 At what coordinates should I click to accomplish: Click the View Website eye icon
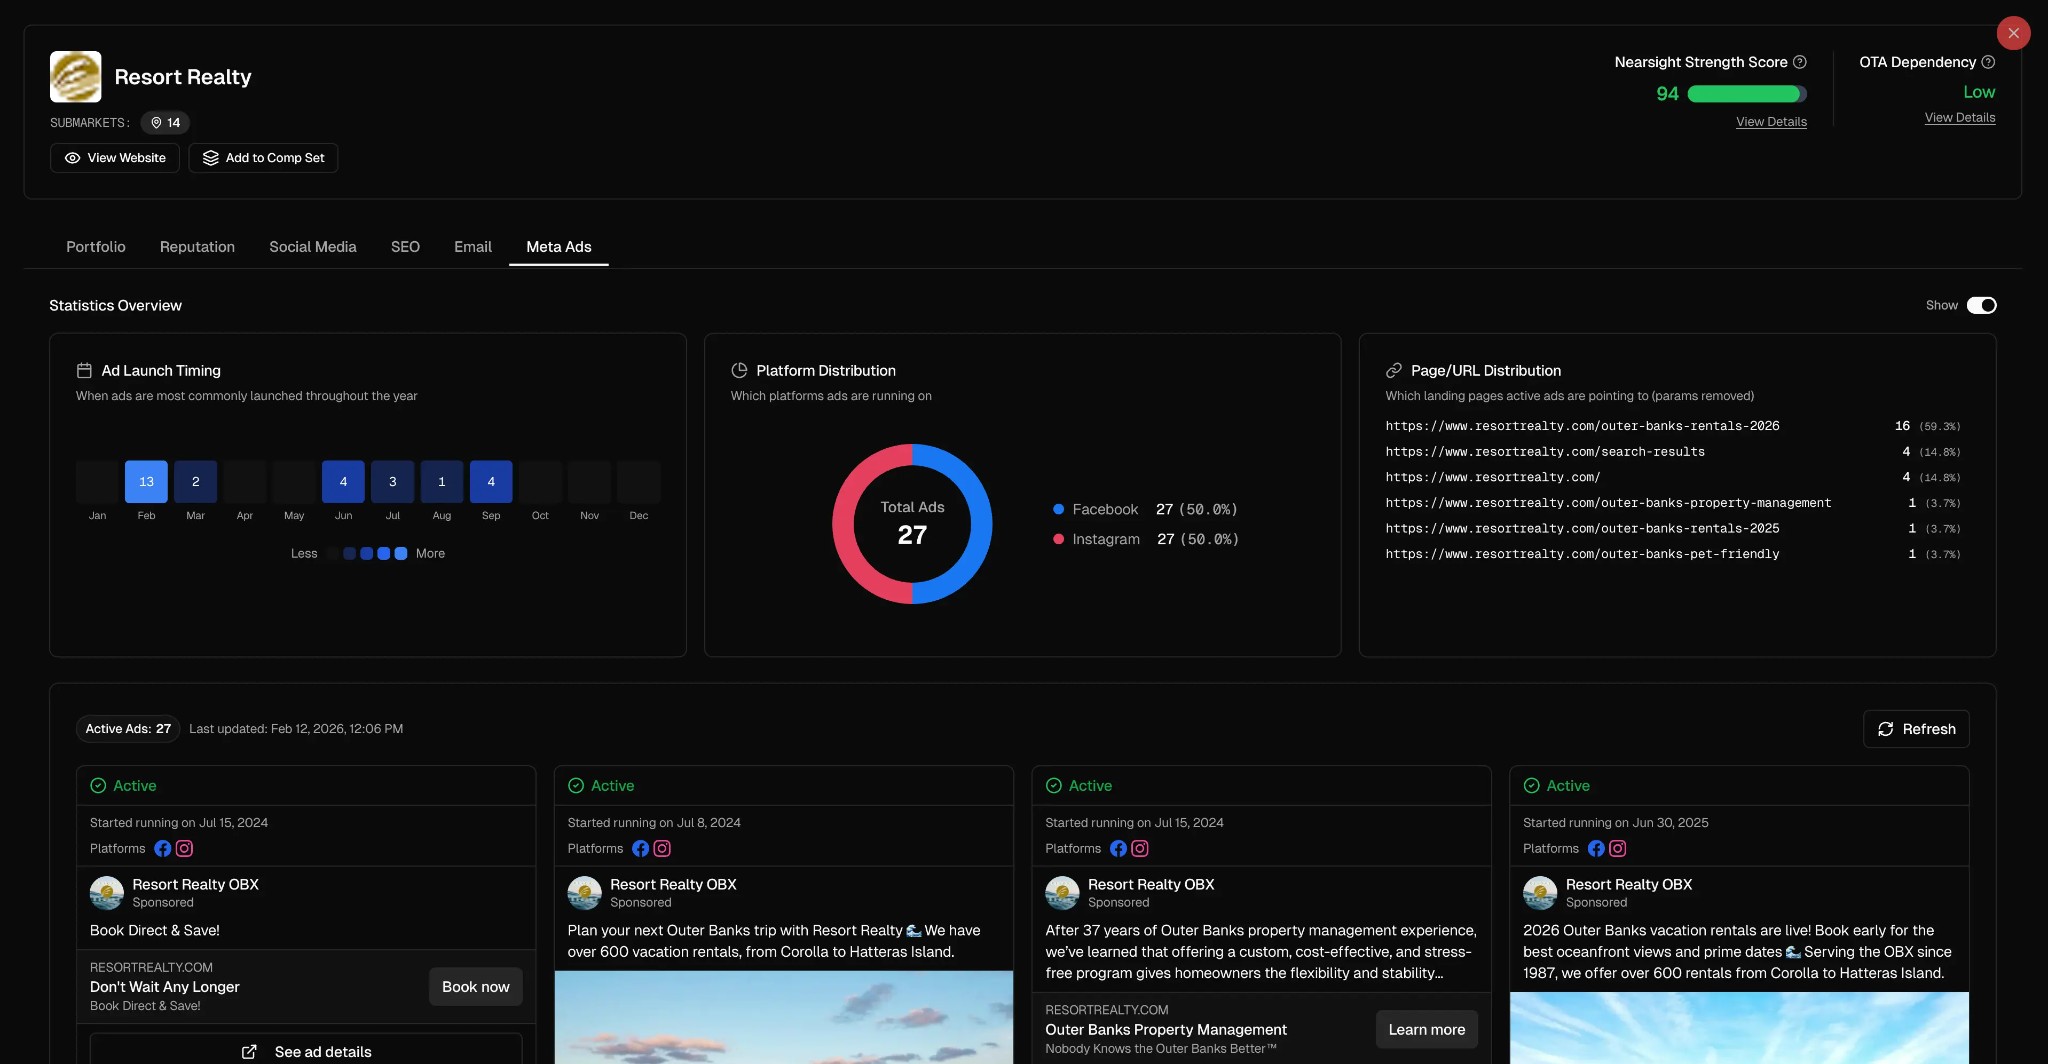(71, 158)
